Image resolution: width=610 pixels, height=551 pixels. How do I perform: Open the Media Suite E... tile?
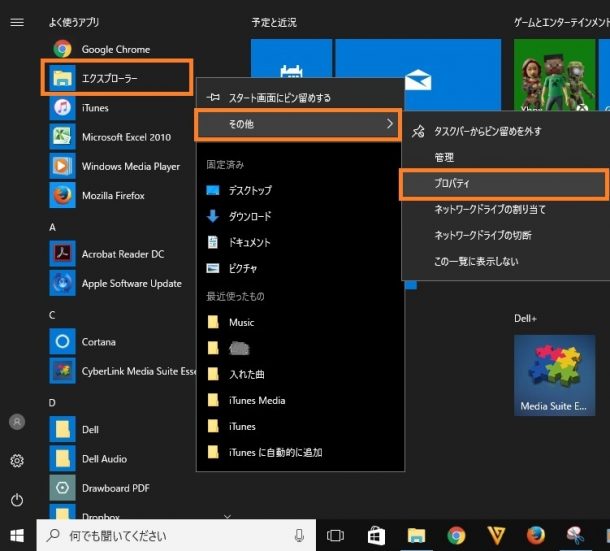(x=554, y=375)
